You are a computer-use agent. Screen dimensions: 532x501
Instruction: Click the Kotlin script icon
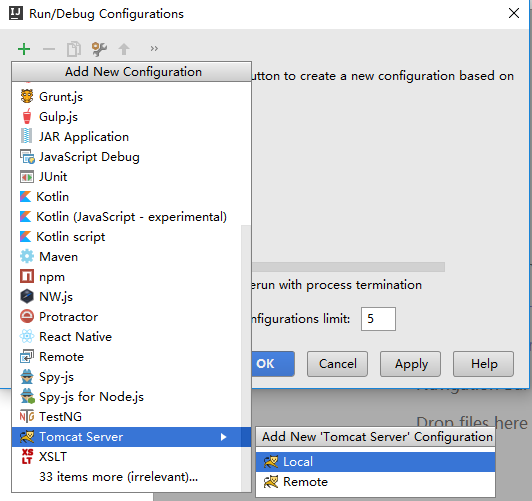click(x=25, y=236)
